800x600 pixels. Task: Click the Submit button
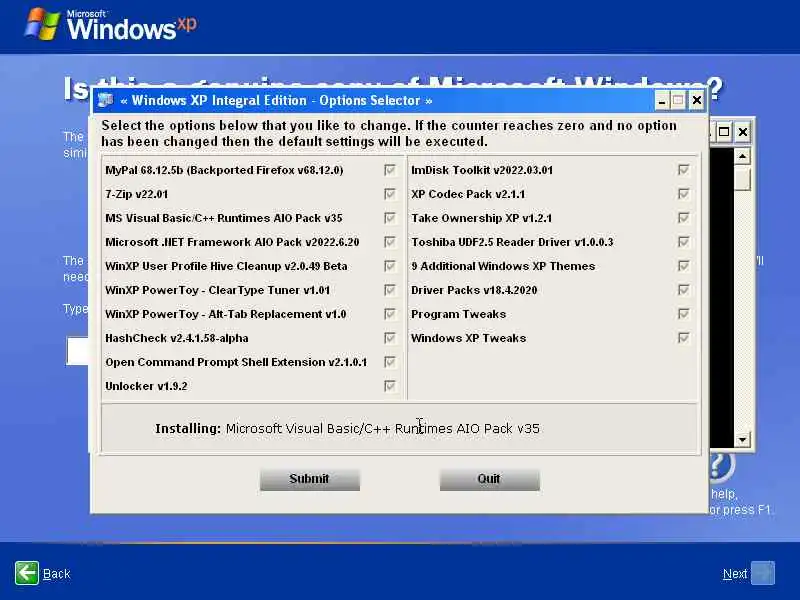(x=310, y=480)
